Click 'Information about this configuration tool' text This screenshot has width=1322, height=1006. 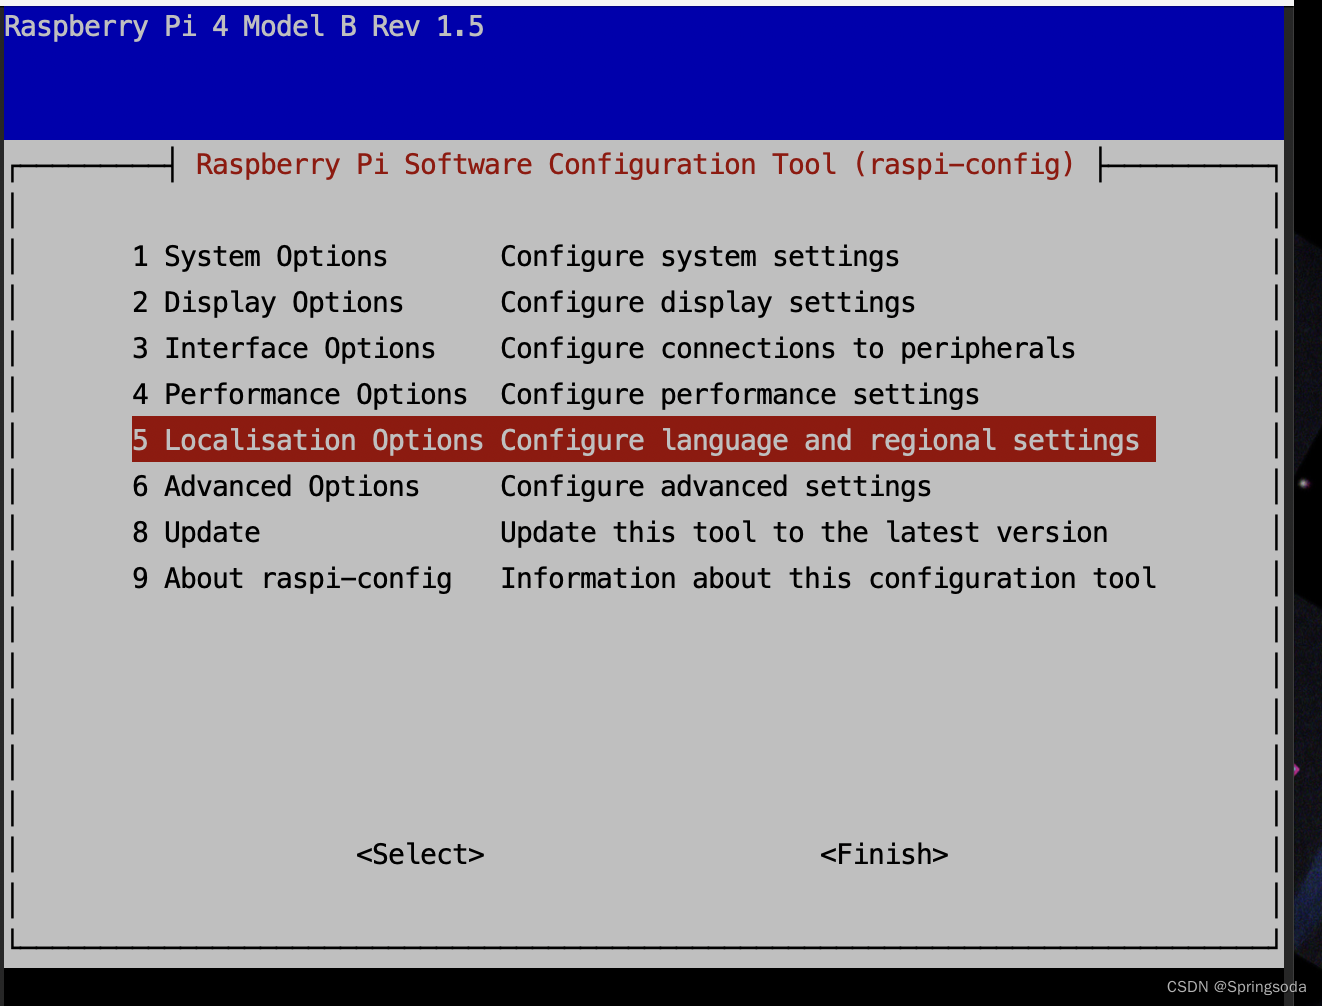pos(827,579)
